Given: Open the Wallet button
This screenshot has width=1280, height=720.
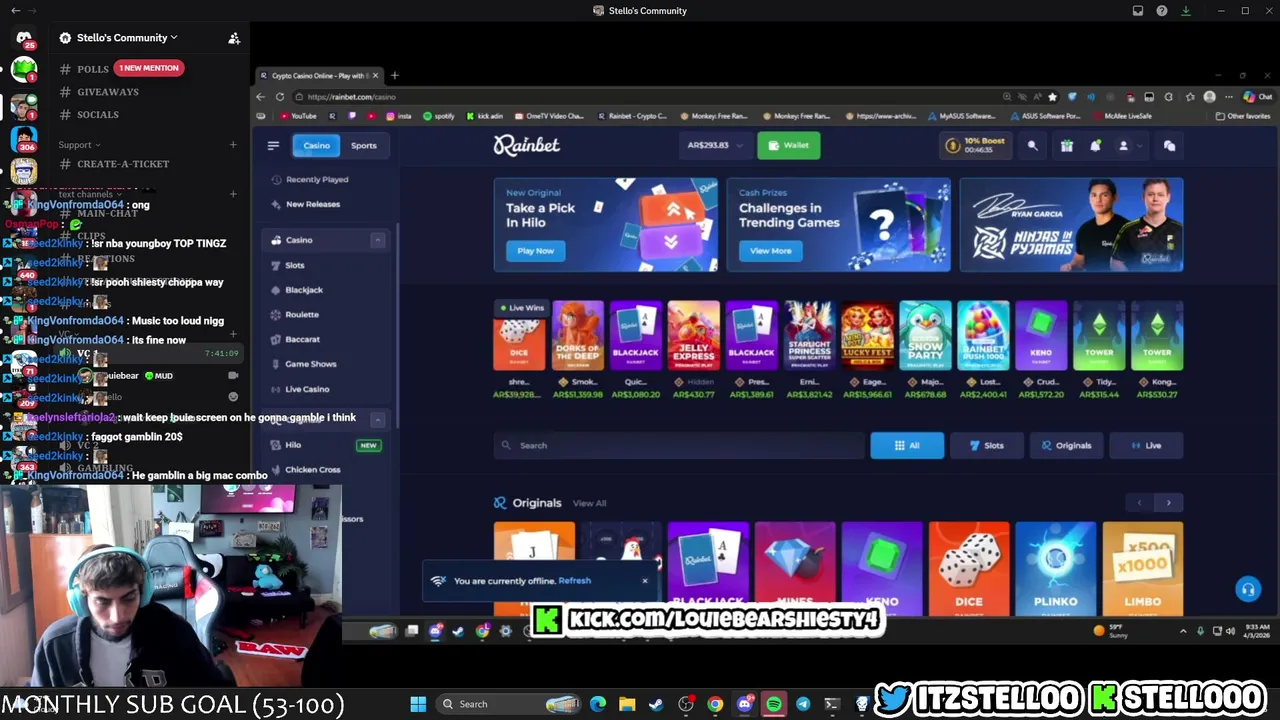Looking at the screenshot, I should pos(788,146).
